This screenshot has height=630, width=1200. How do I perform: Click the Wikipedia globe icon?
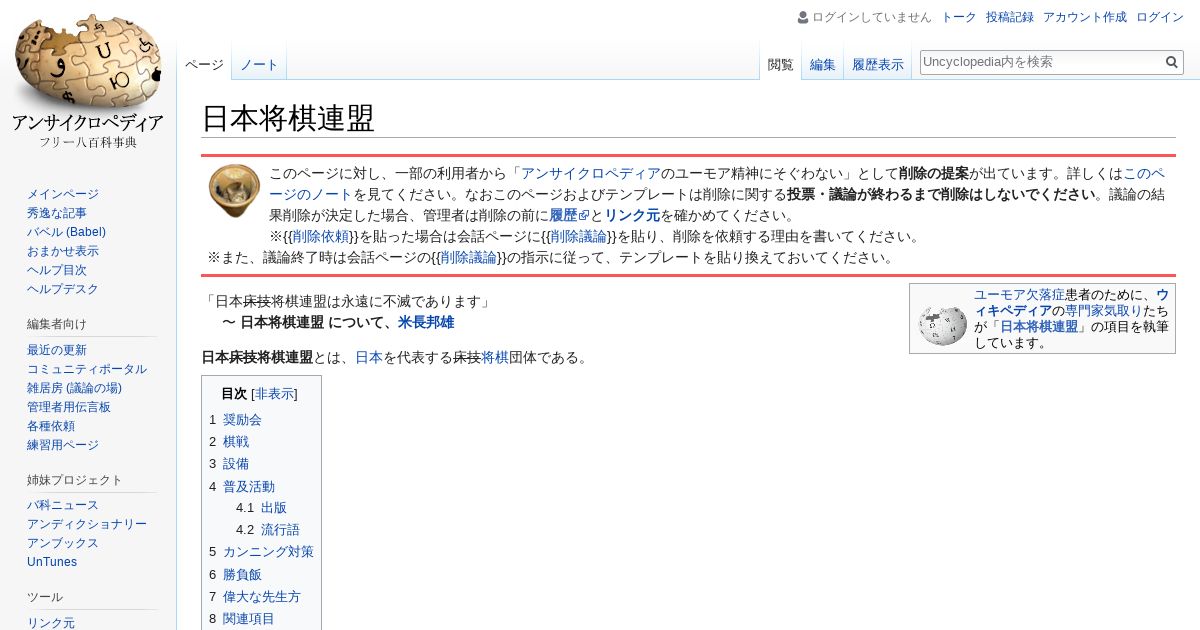pos(941,324)
